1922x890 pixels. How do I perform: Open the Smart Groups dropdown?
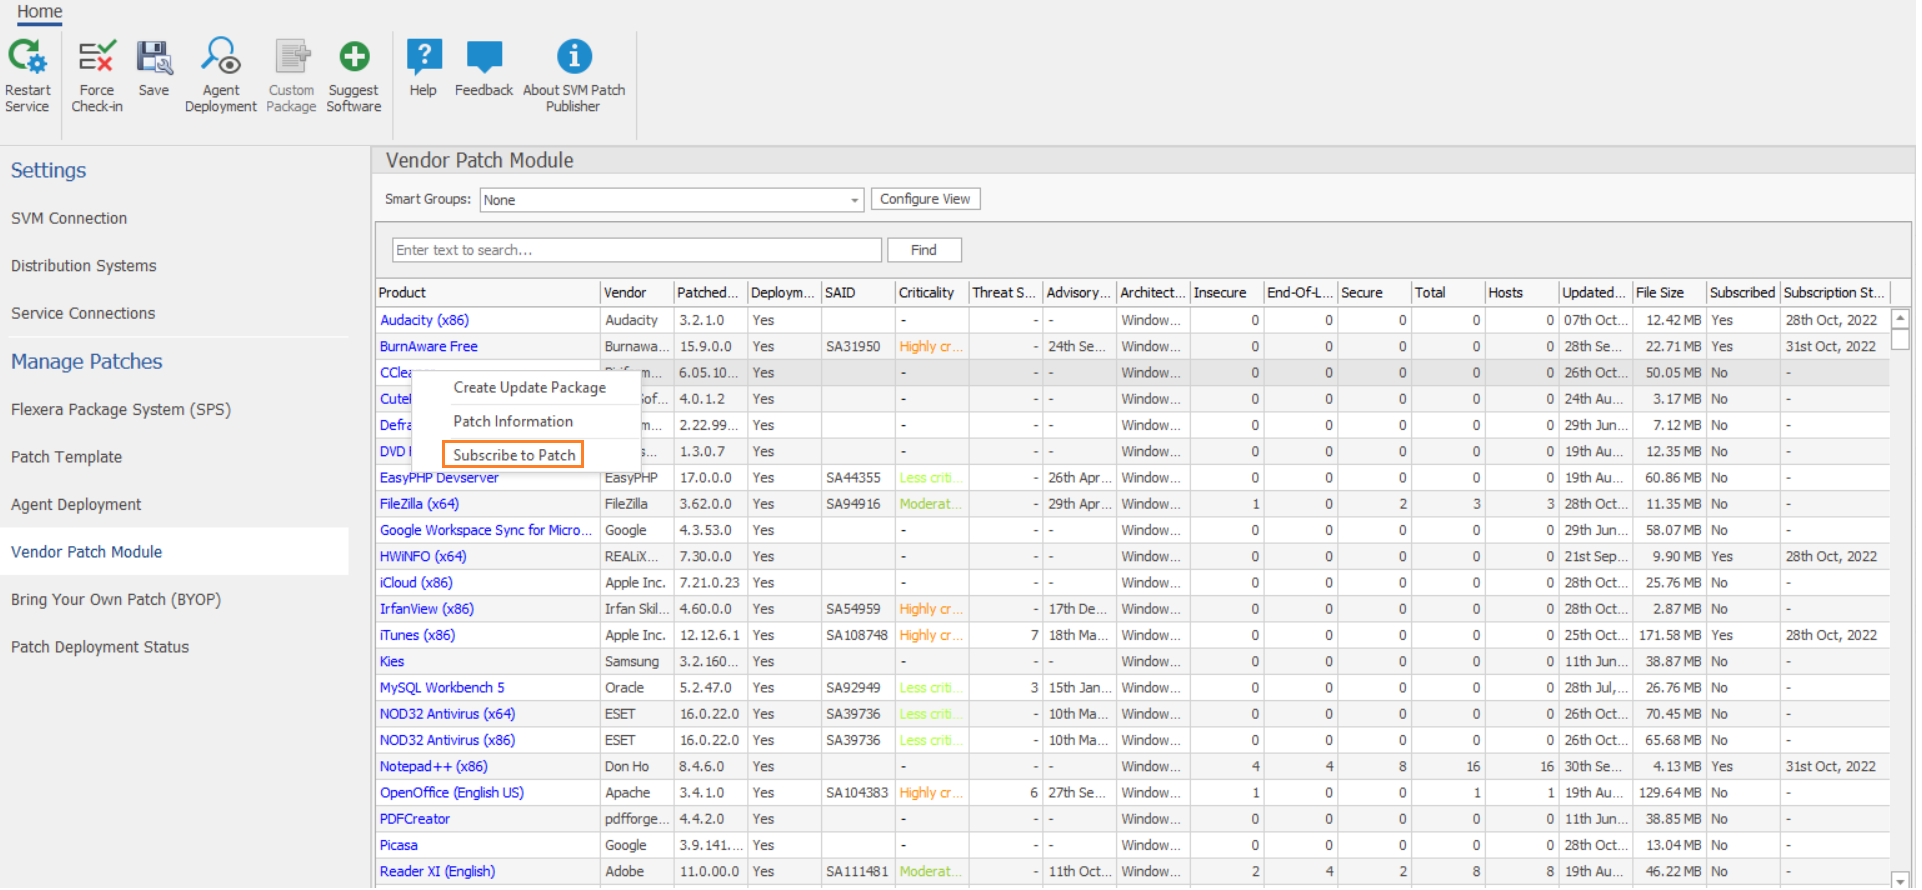point(671,200)
